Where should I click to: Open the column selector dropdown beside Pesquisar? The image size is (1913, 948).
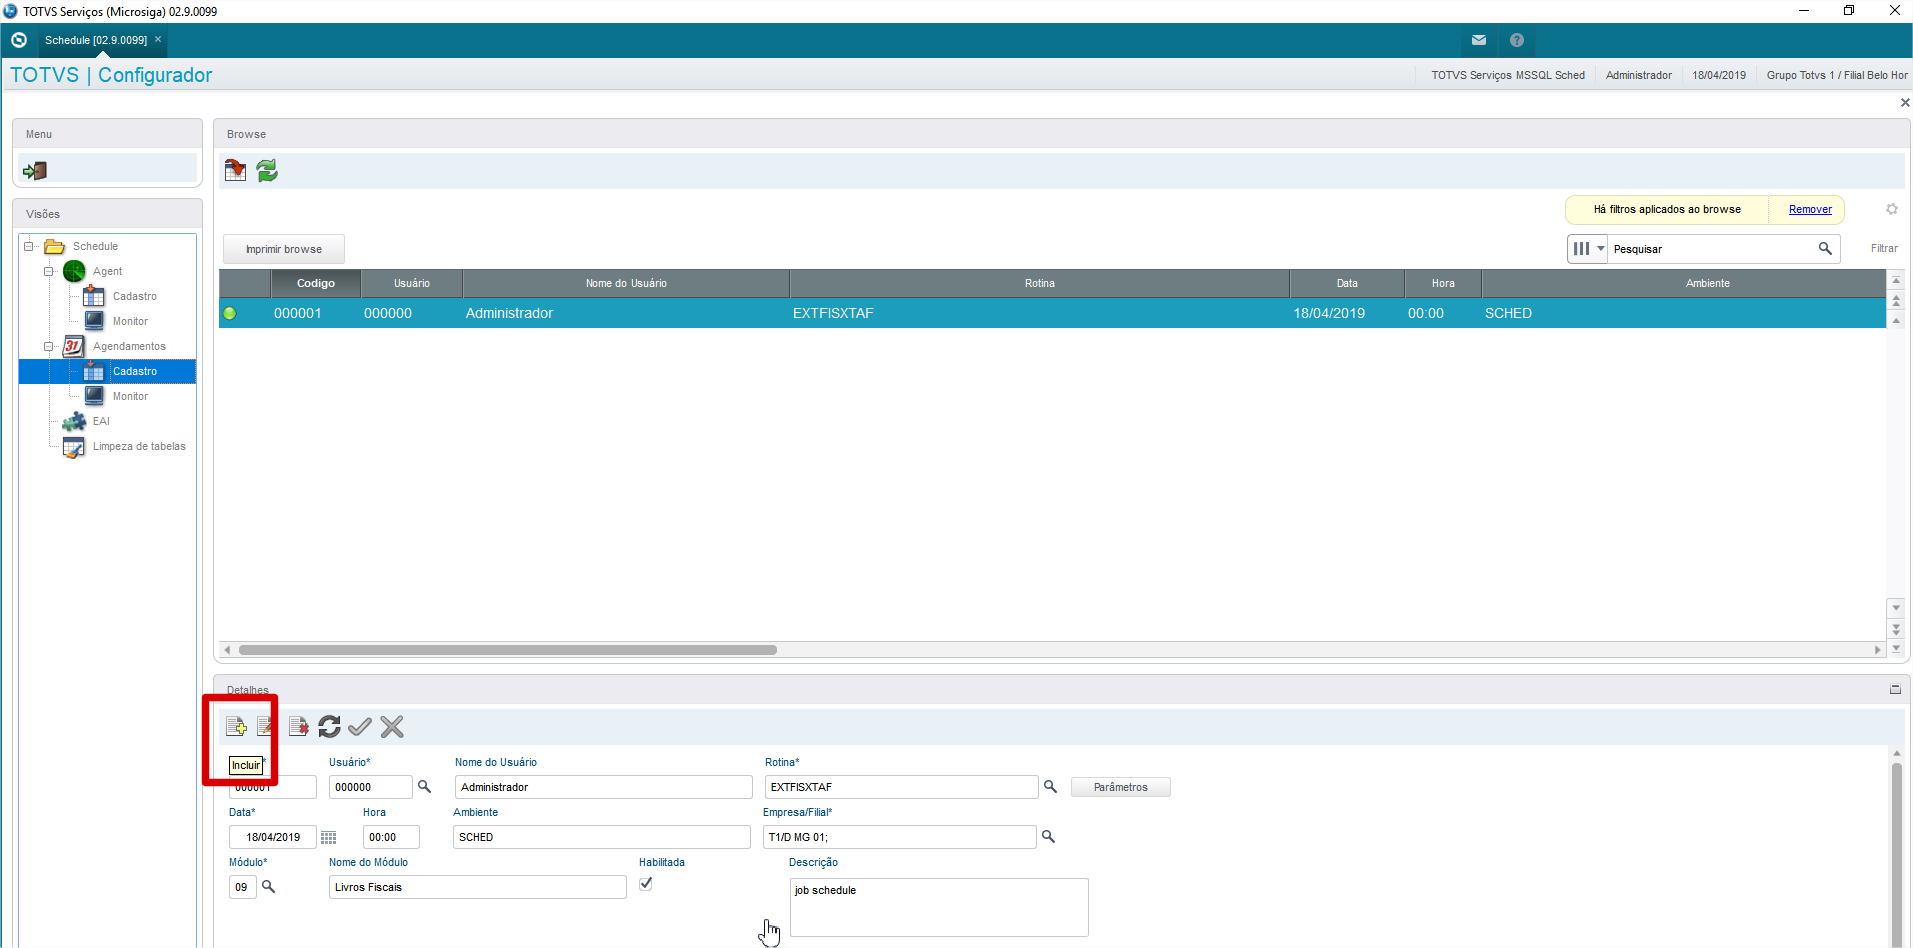tap(1588, 249)
